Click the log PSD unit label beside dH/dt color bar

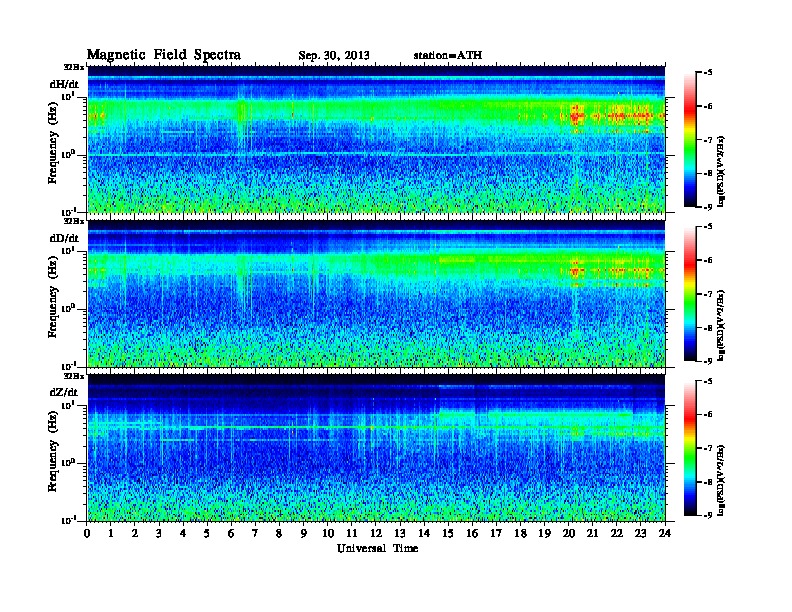tap(722, 171)
